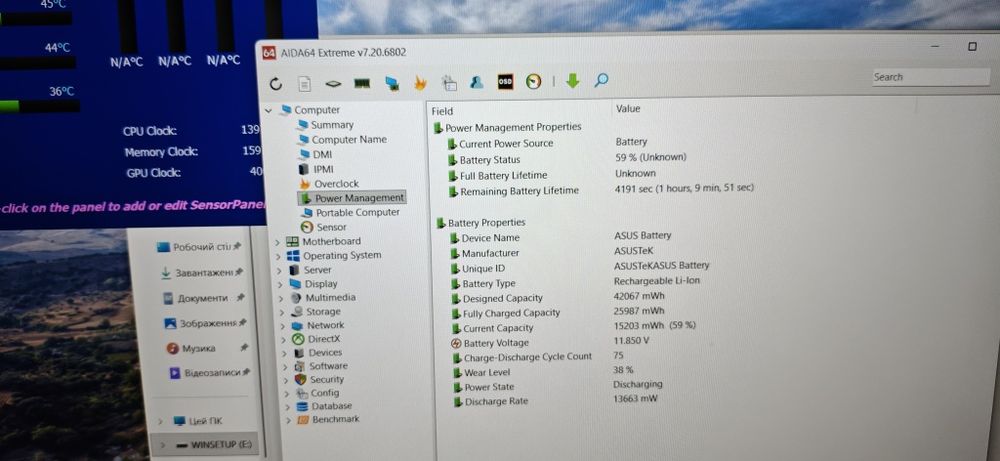Open the Report toolbar icon

[x=305, y=84]
